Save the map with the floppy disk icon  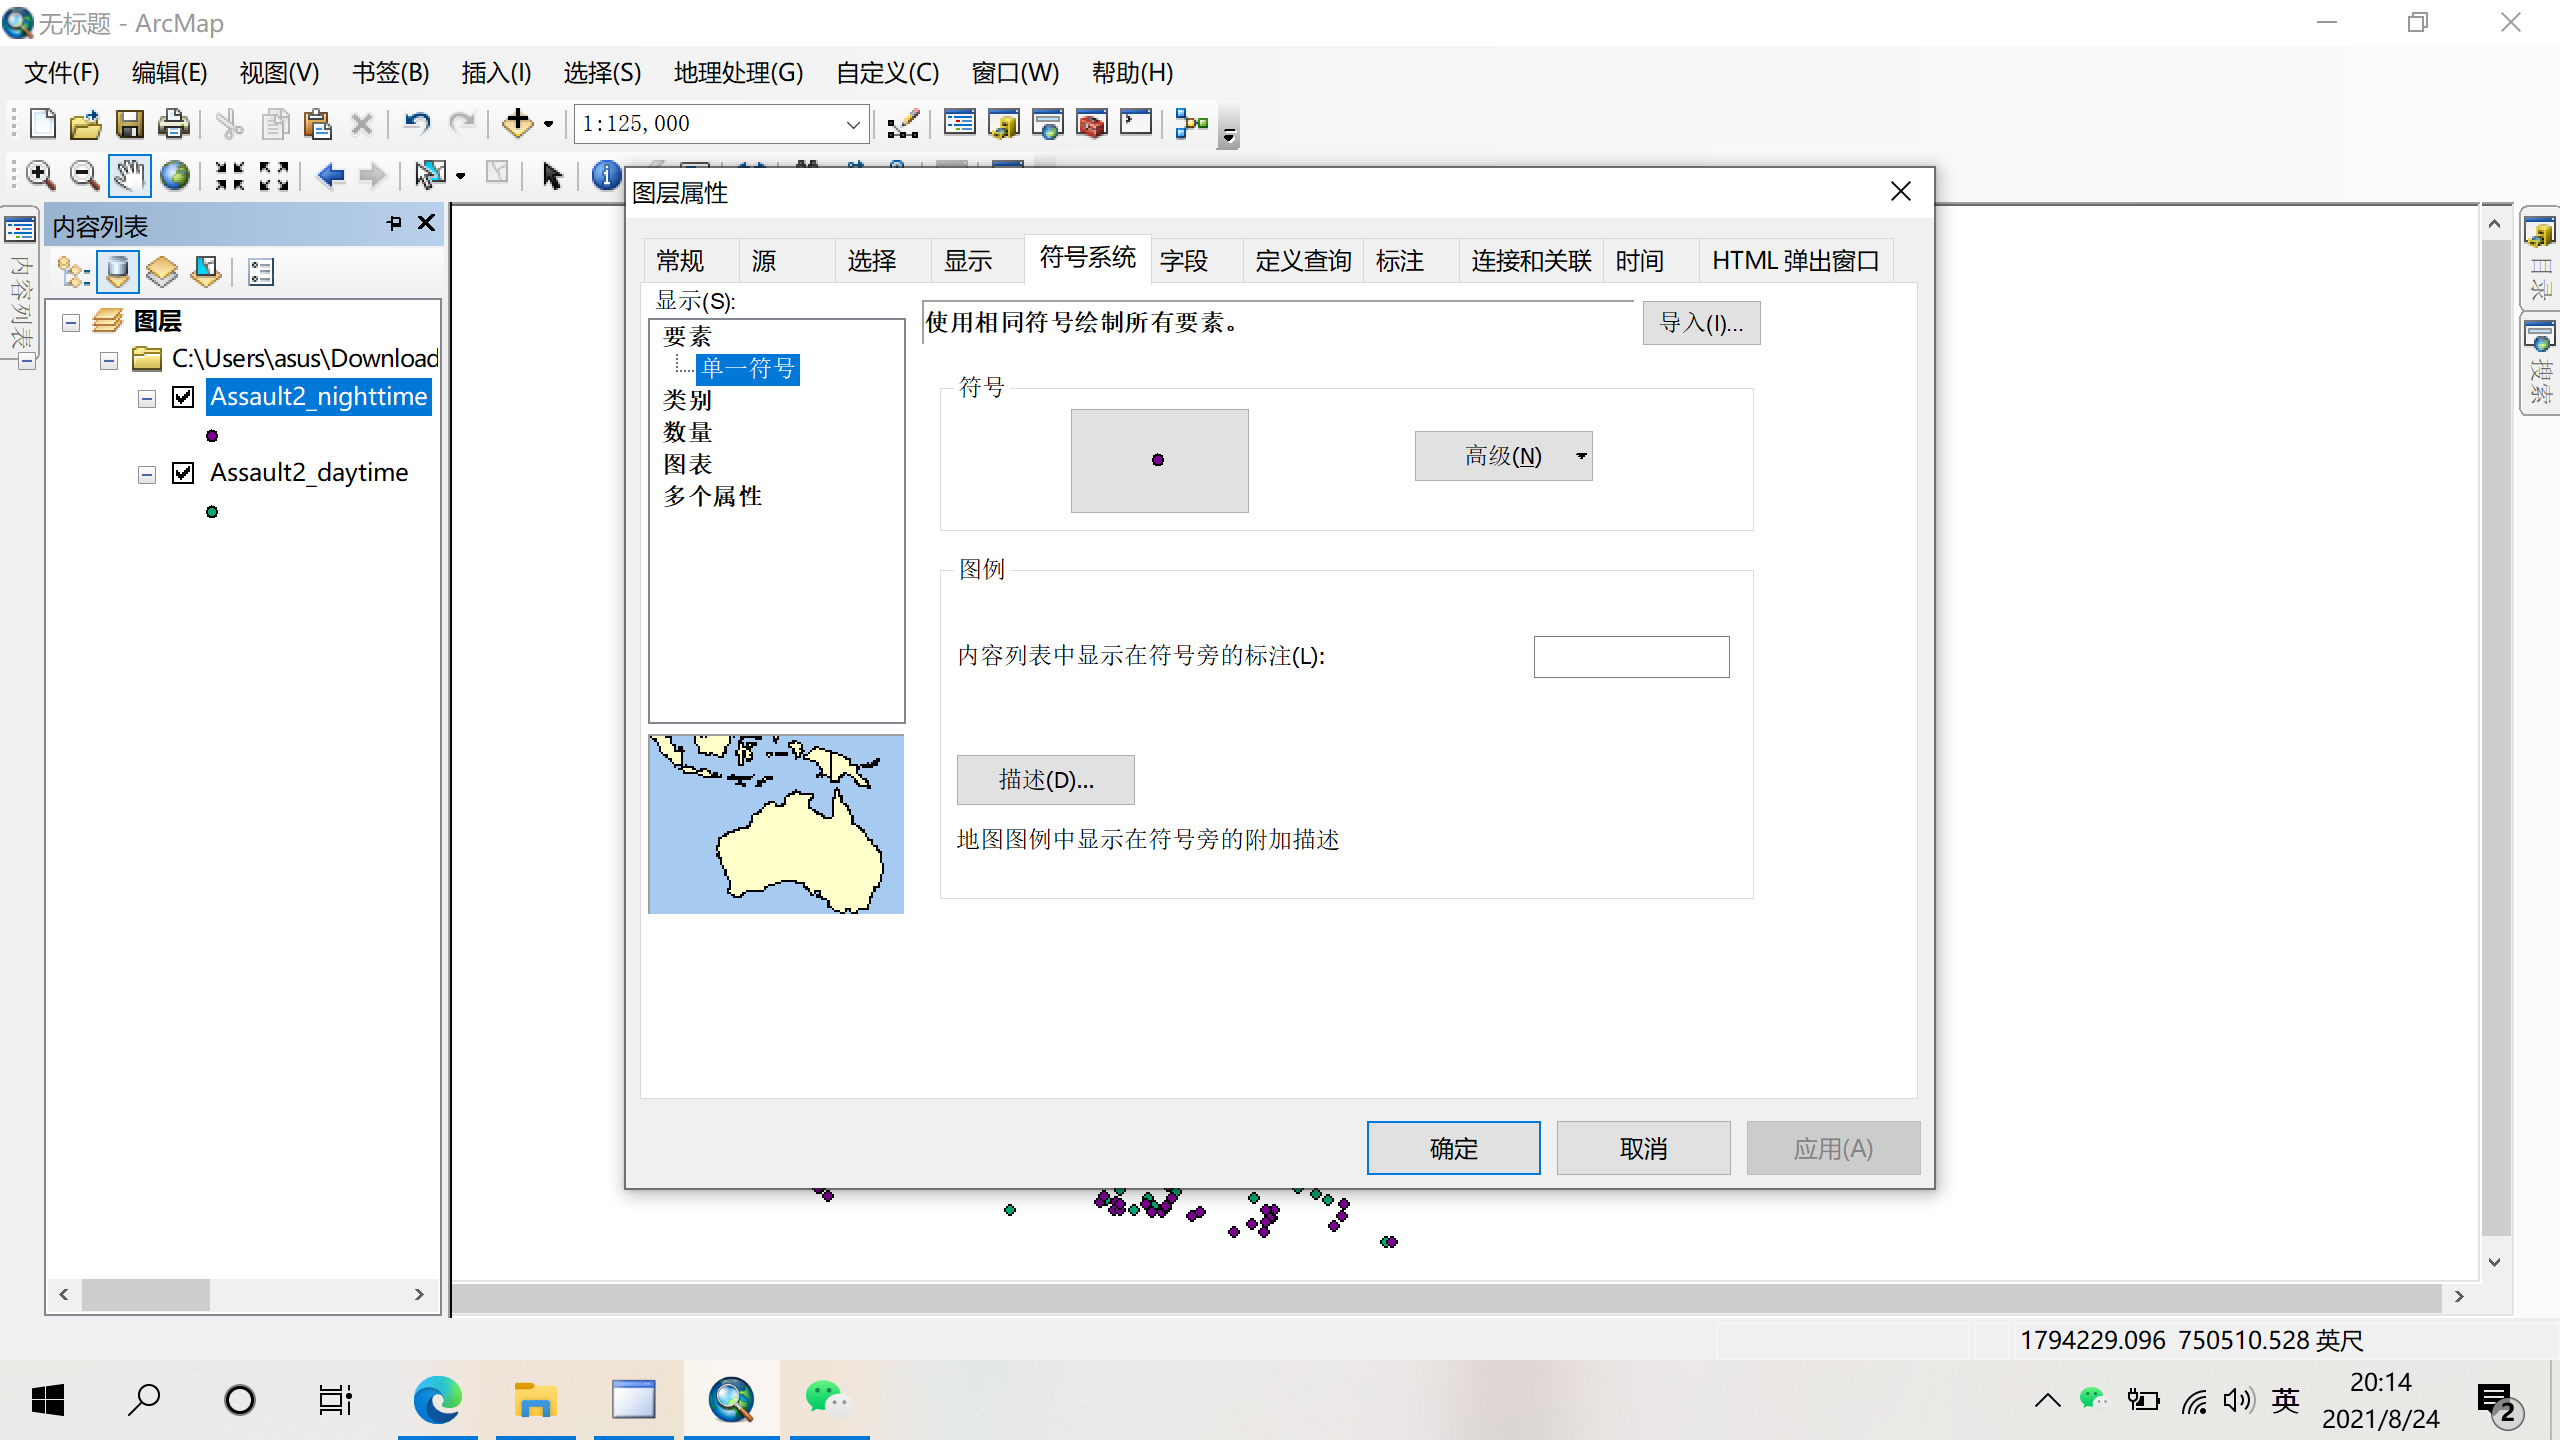coord(129,124)
